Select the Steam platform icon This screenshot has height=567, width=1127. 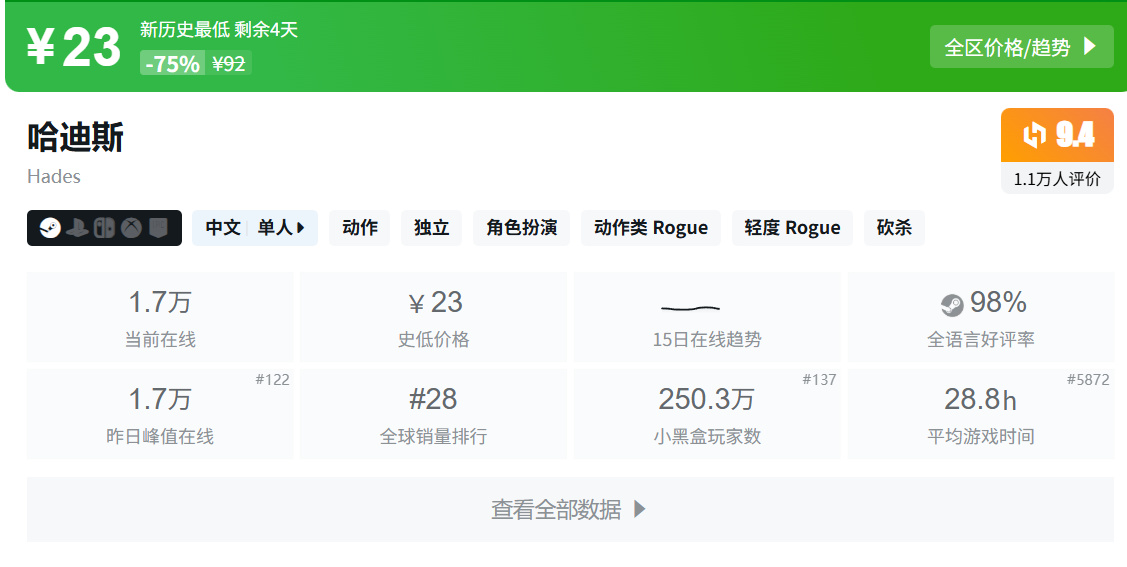tap(50, 229)
